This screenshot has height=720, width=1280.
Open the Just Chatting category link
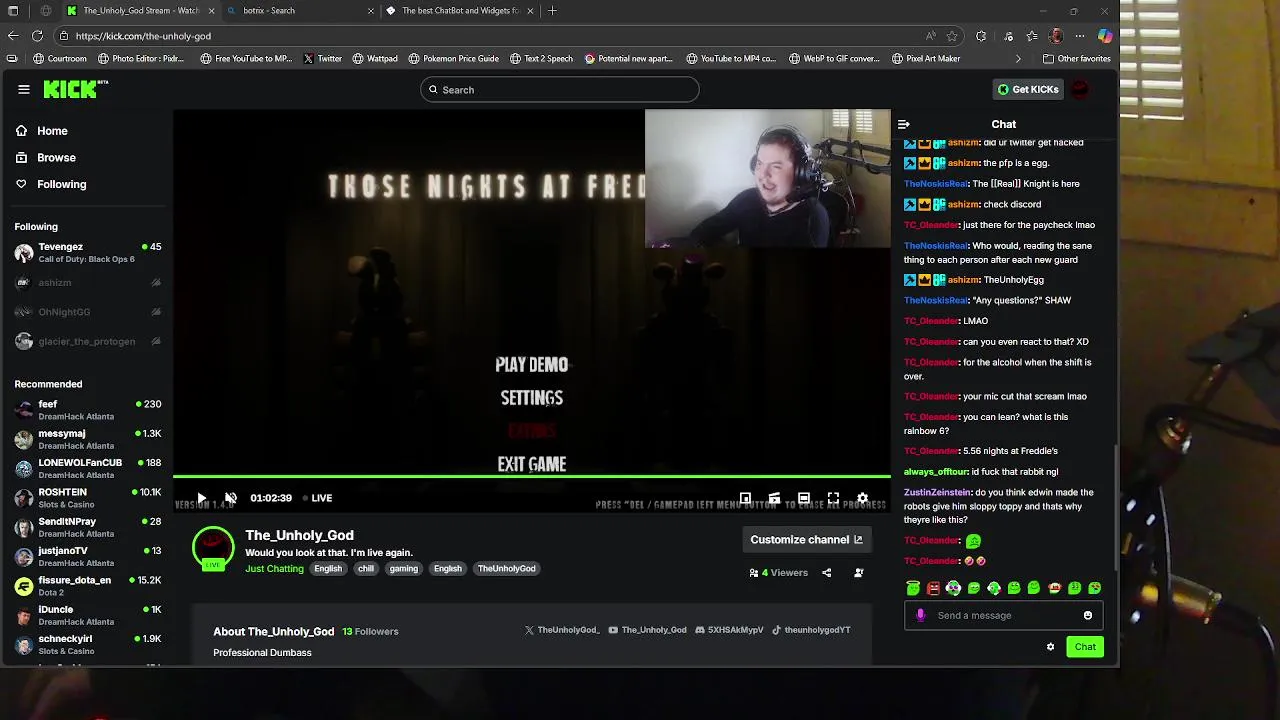274,569
